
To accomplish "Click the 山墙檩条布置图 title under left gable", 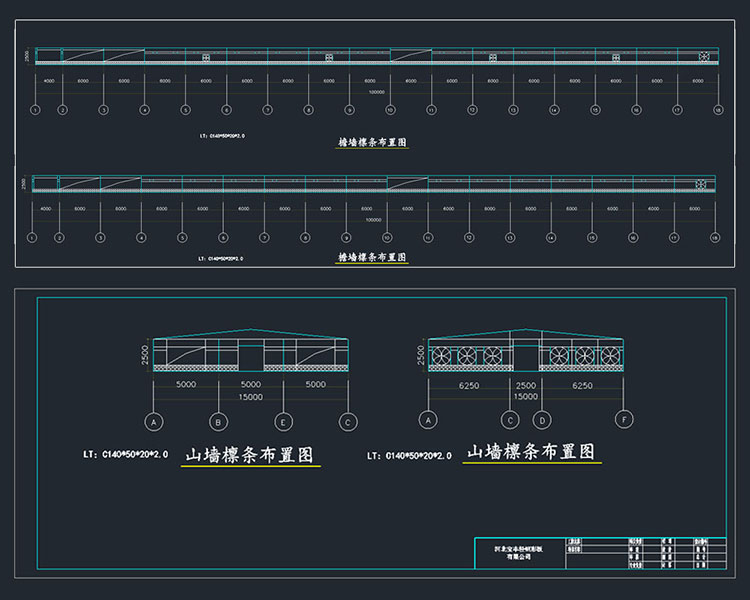I will coord(251,454).
